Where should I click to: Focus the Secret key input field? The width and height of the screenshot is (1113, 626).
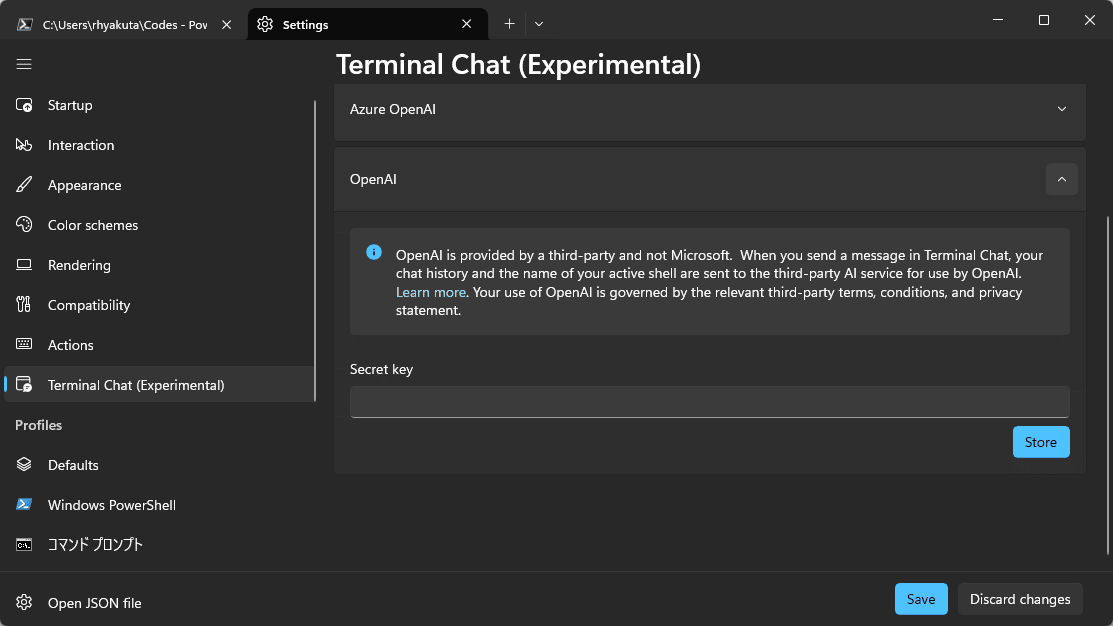pyautogui.click(x=709, y=402)
